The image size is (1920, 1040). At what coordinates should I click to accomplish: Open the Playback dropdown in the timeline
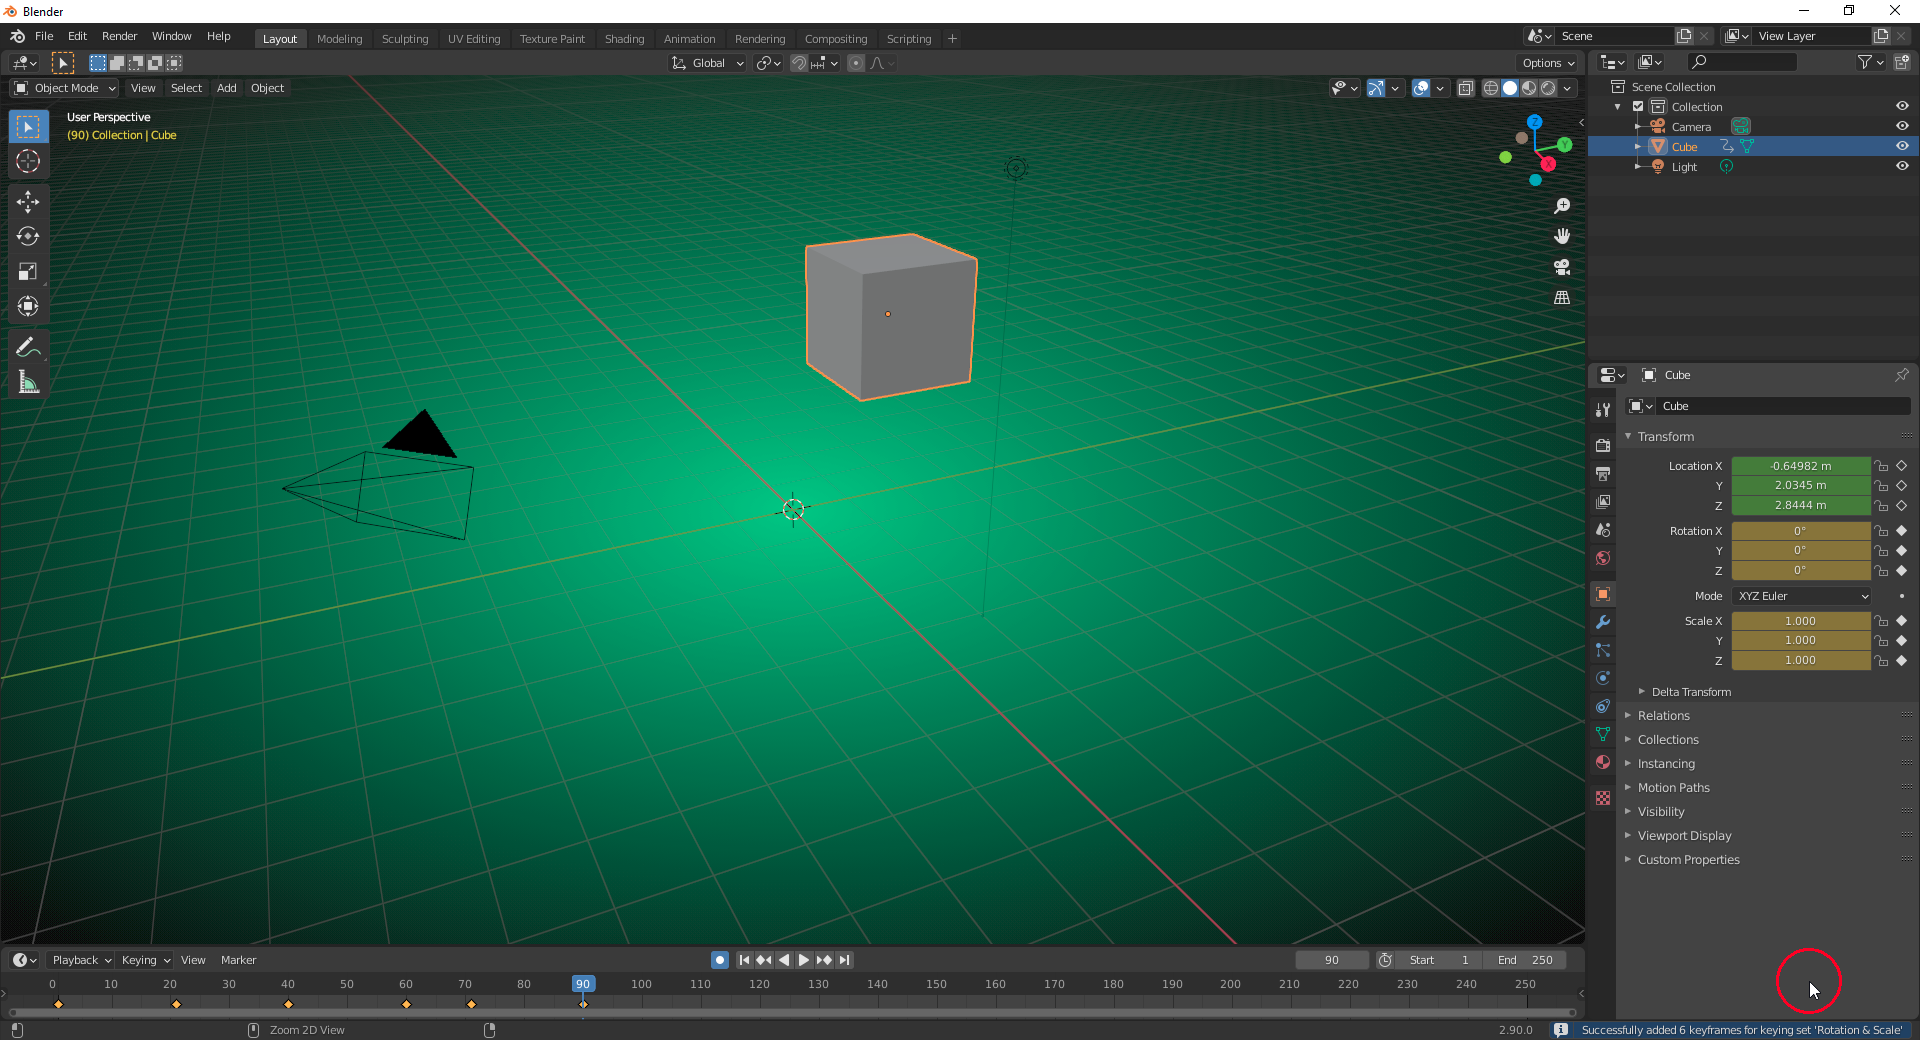pos(81,960)
